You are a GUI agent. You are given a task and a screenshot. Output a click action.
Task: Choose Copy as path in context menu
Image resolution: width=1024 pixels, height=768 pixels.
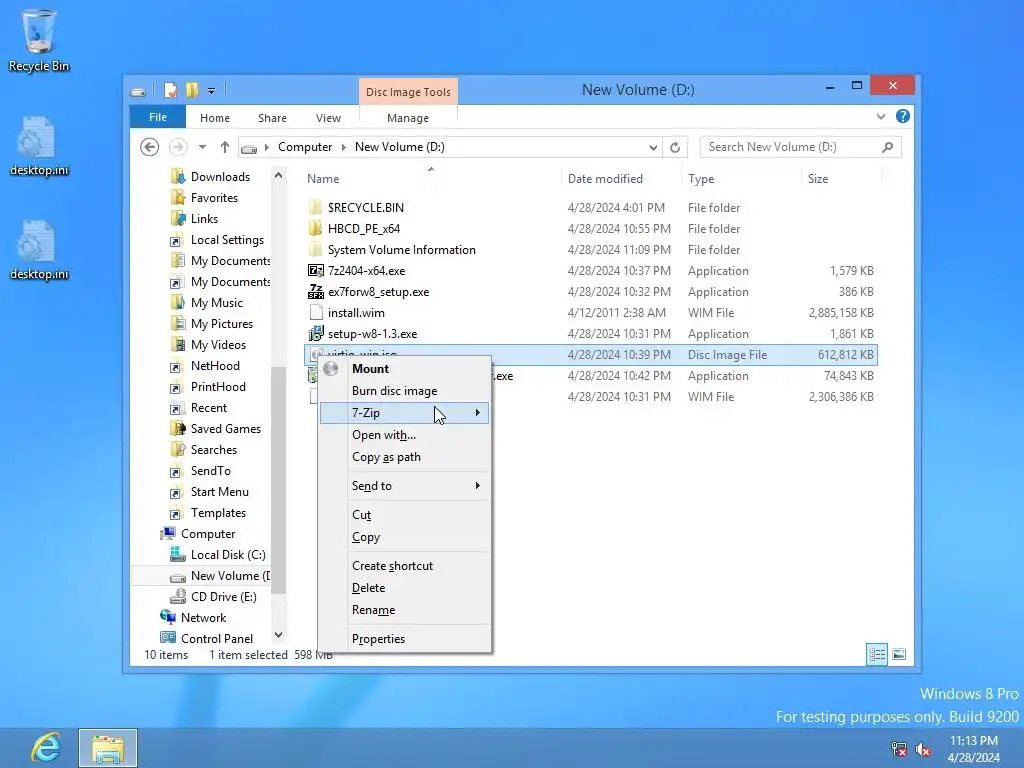[405, 457]
